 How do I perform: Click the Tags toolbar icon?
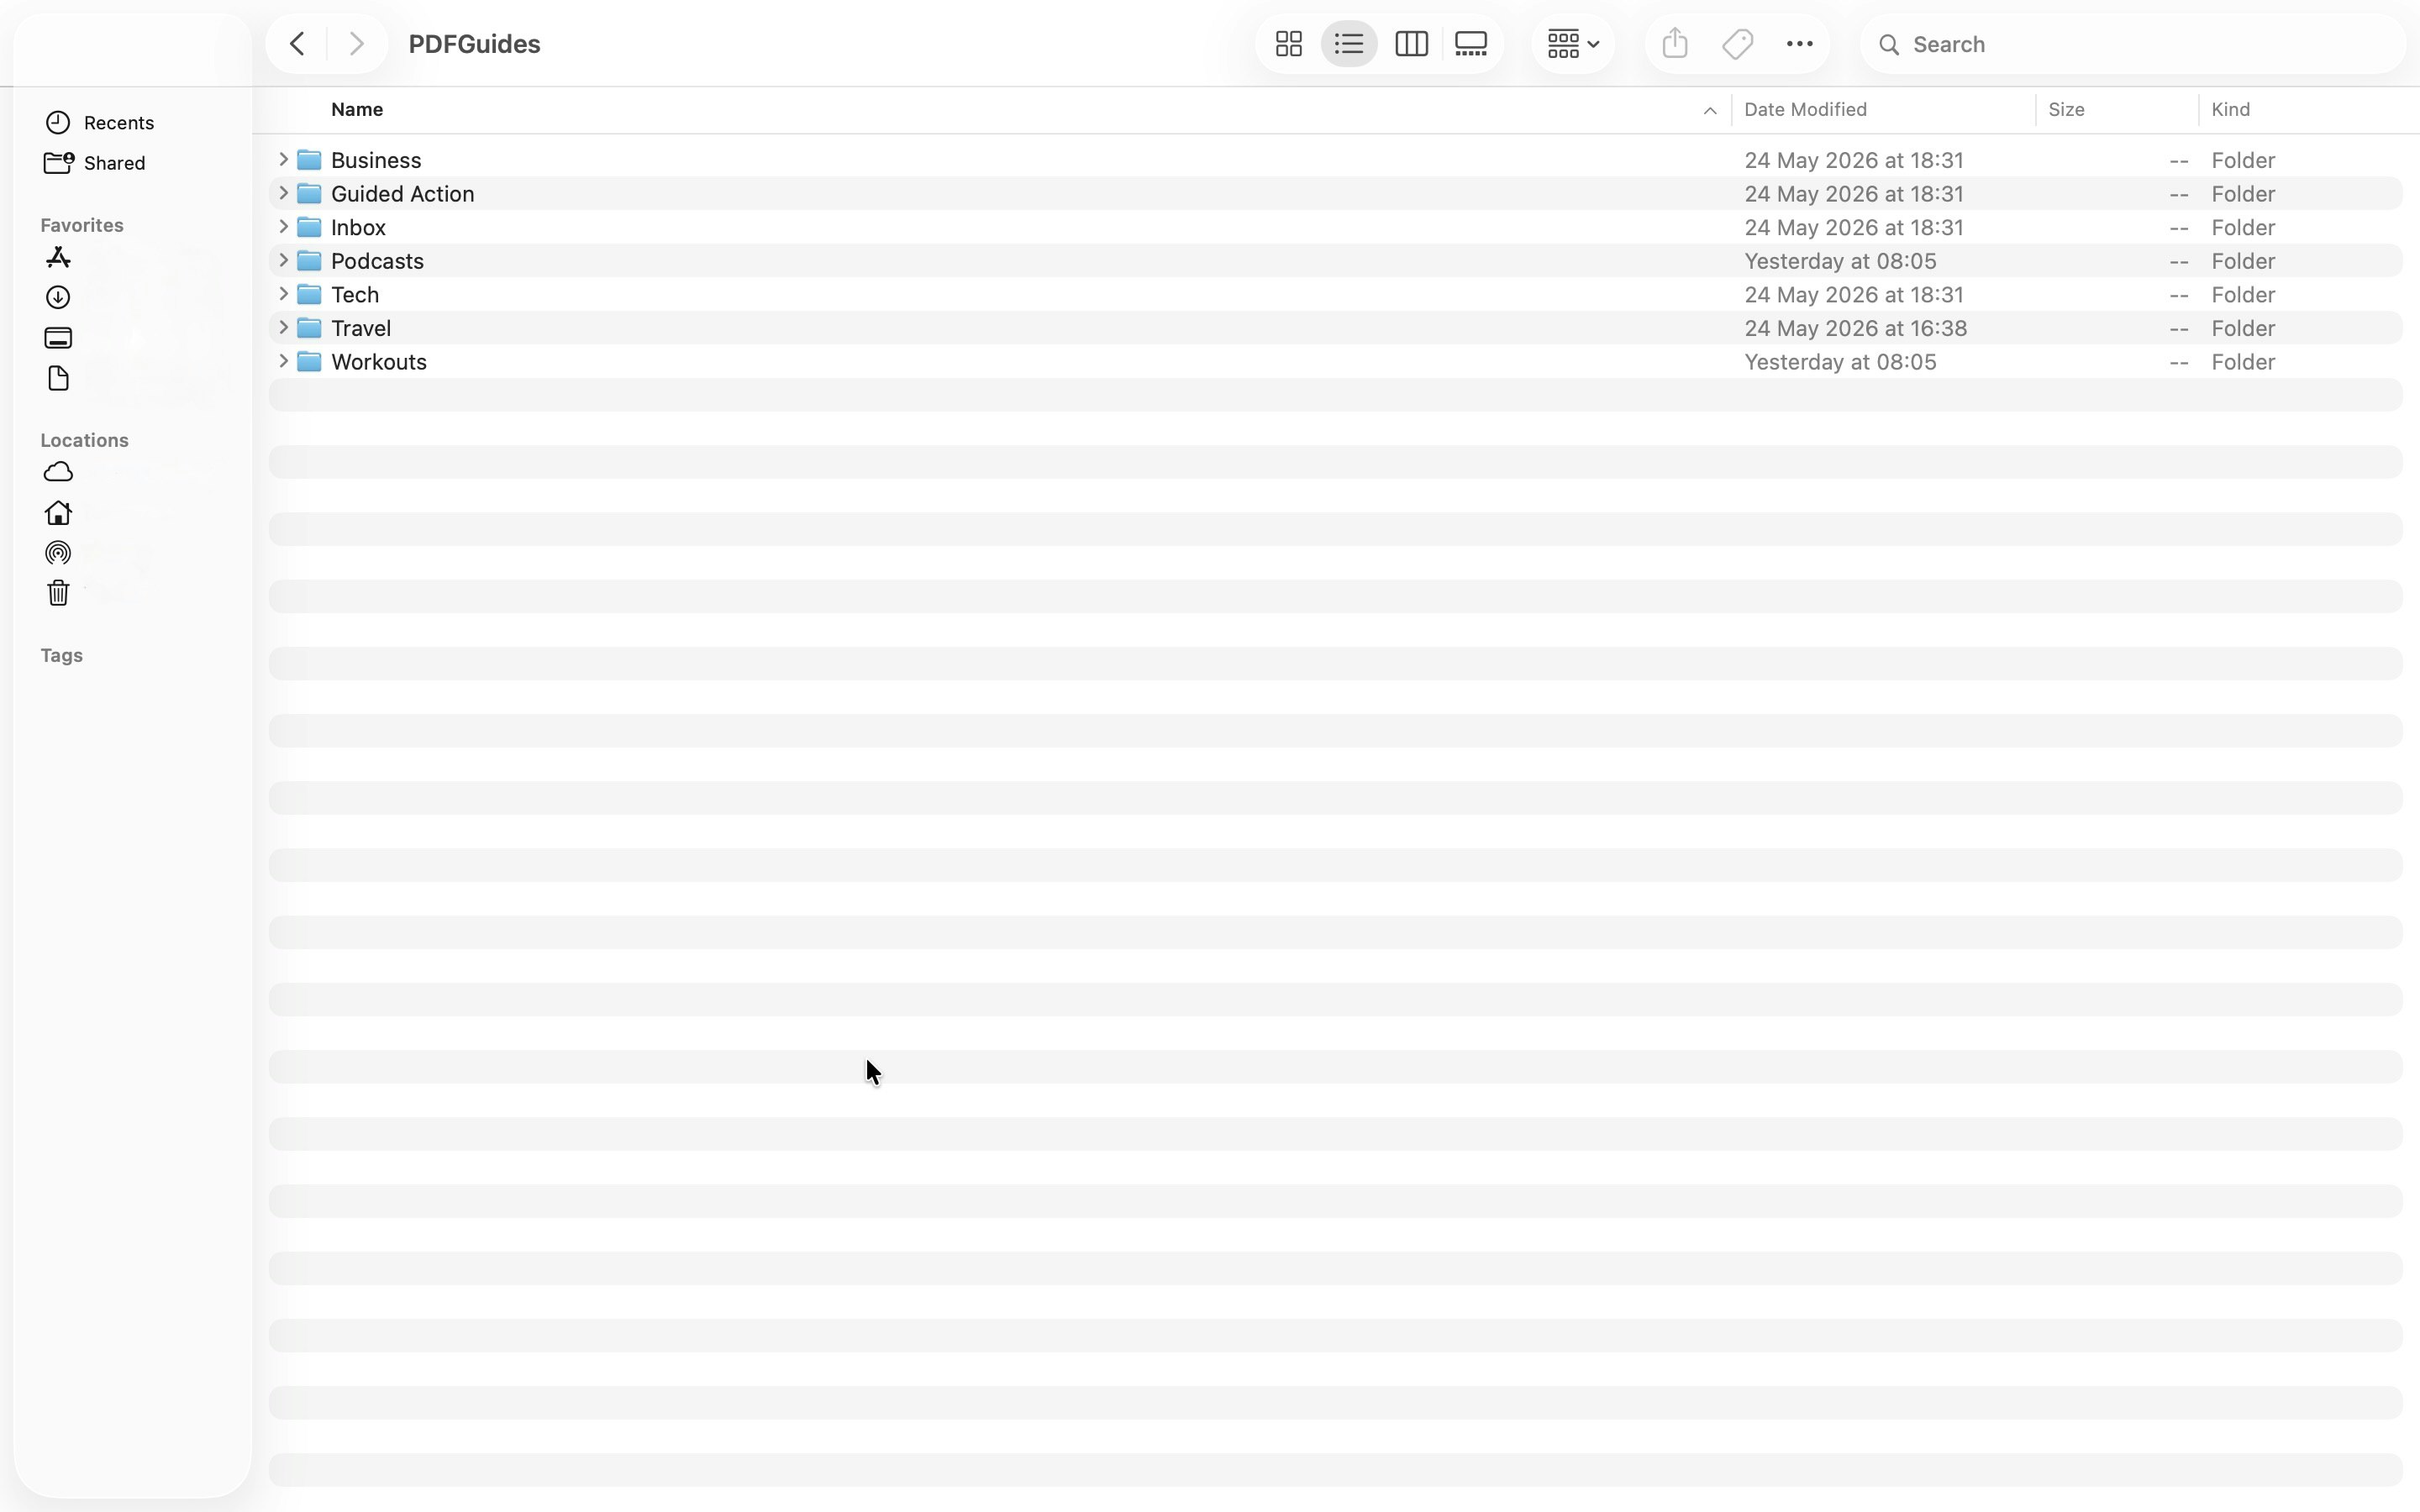(x=1738, y=44)
